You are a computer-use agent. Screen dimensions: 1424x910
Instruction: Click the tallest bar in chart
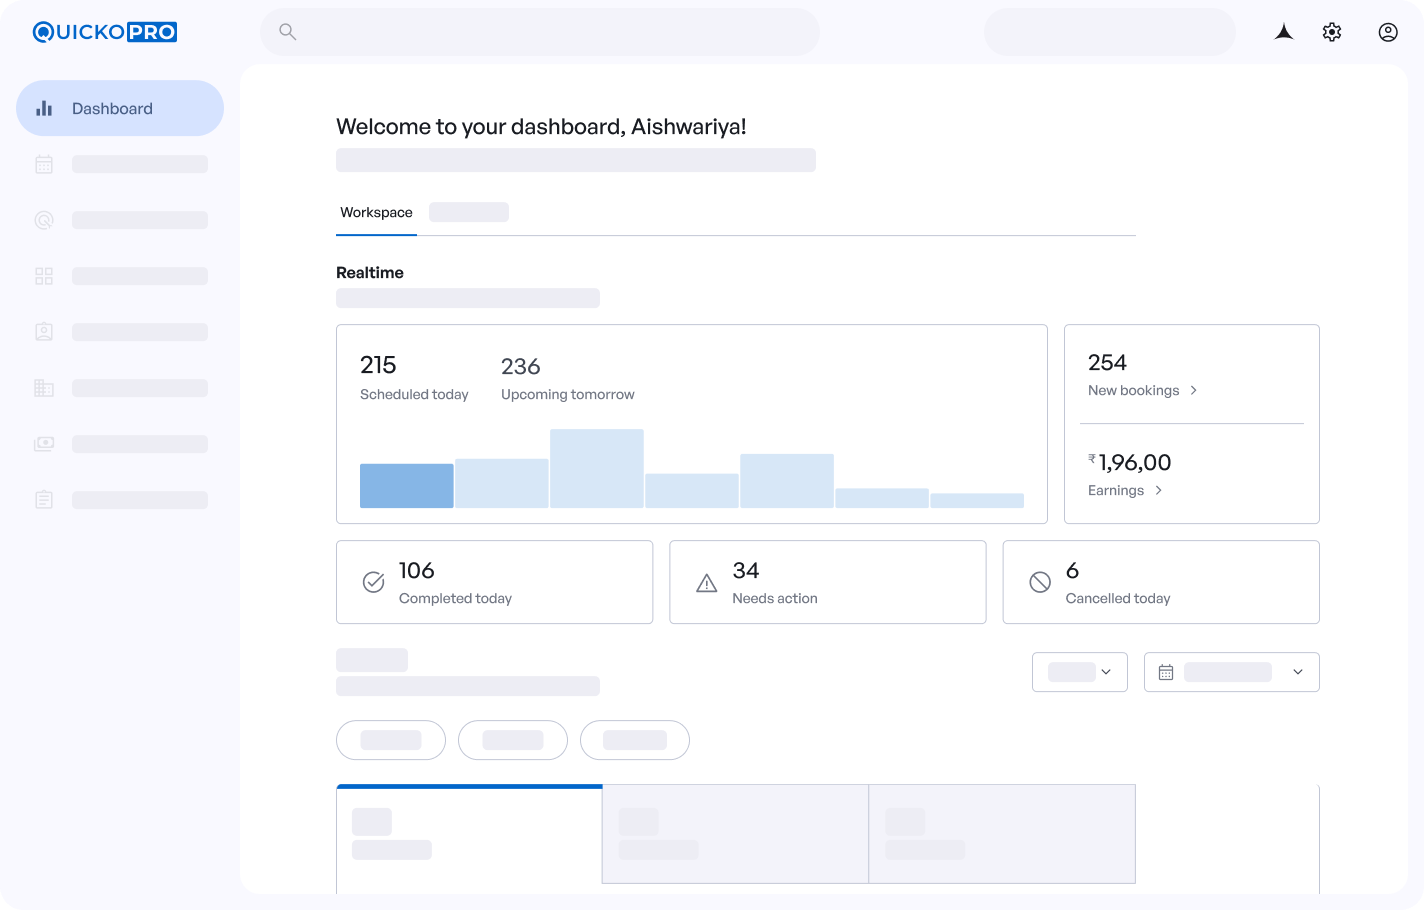click(x=597, y=469)
